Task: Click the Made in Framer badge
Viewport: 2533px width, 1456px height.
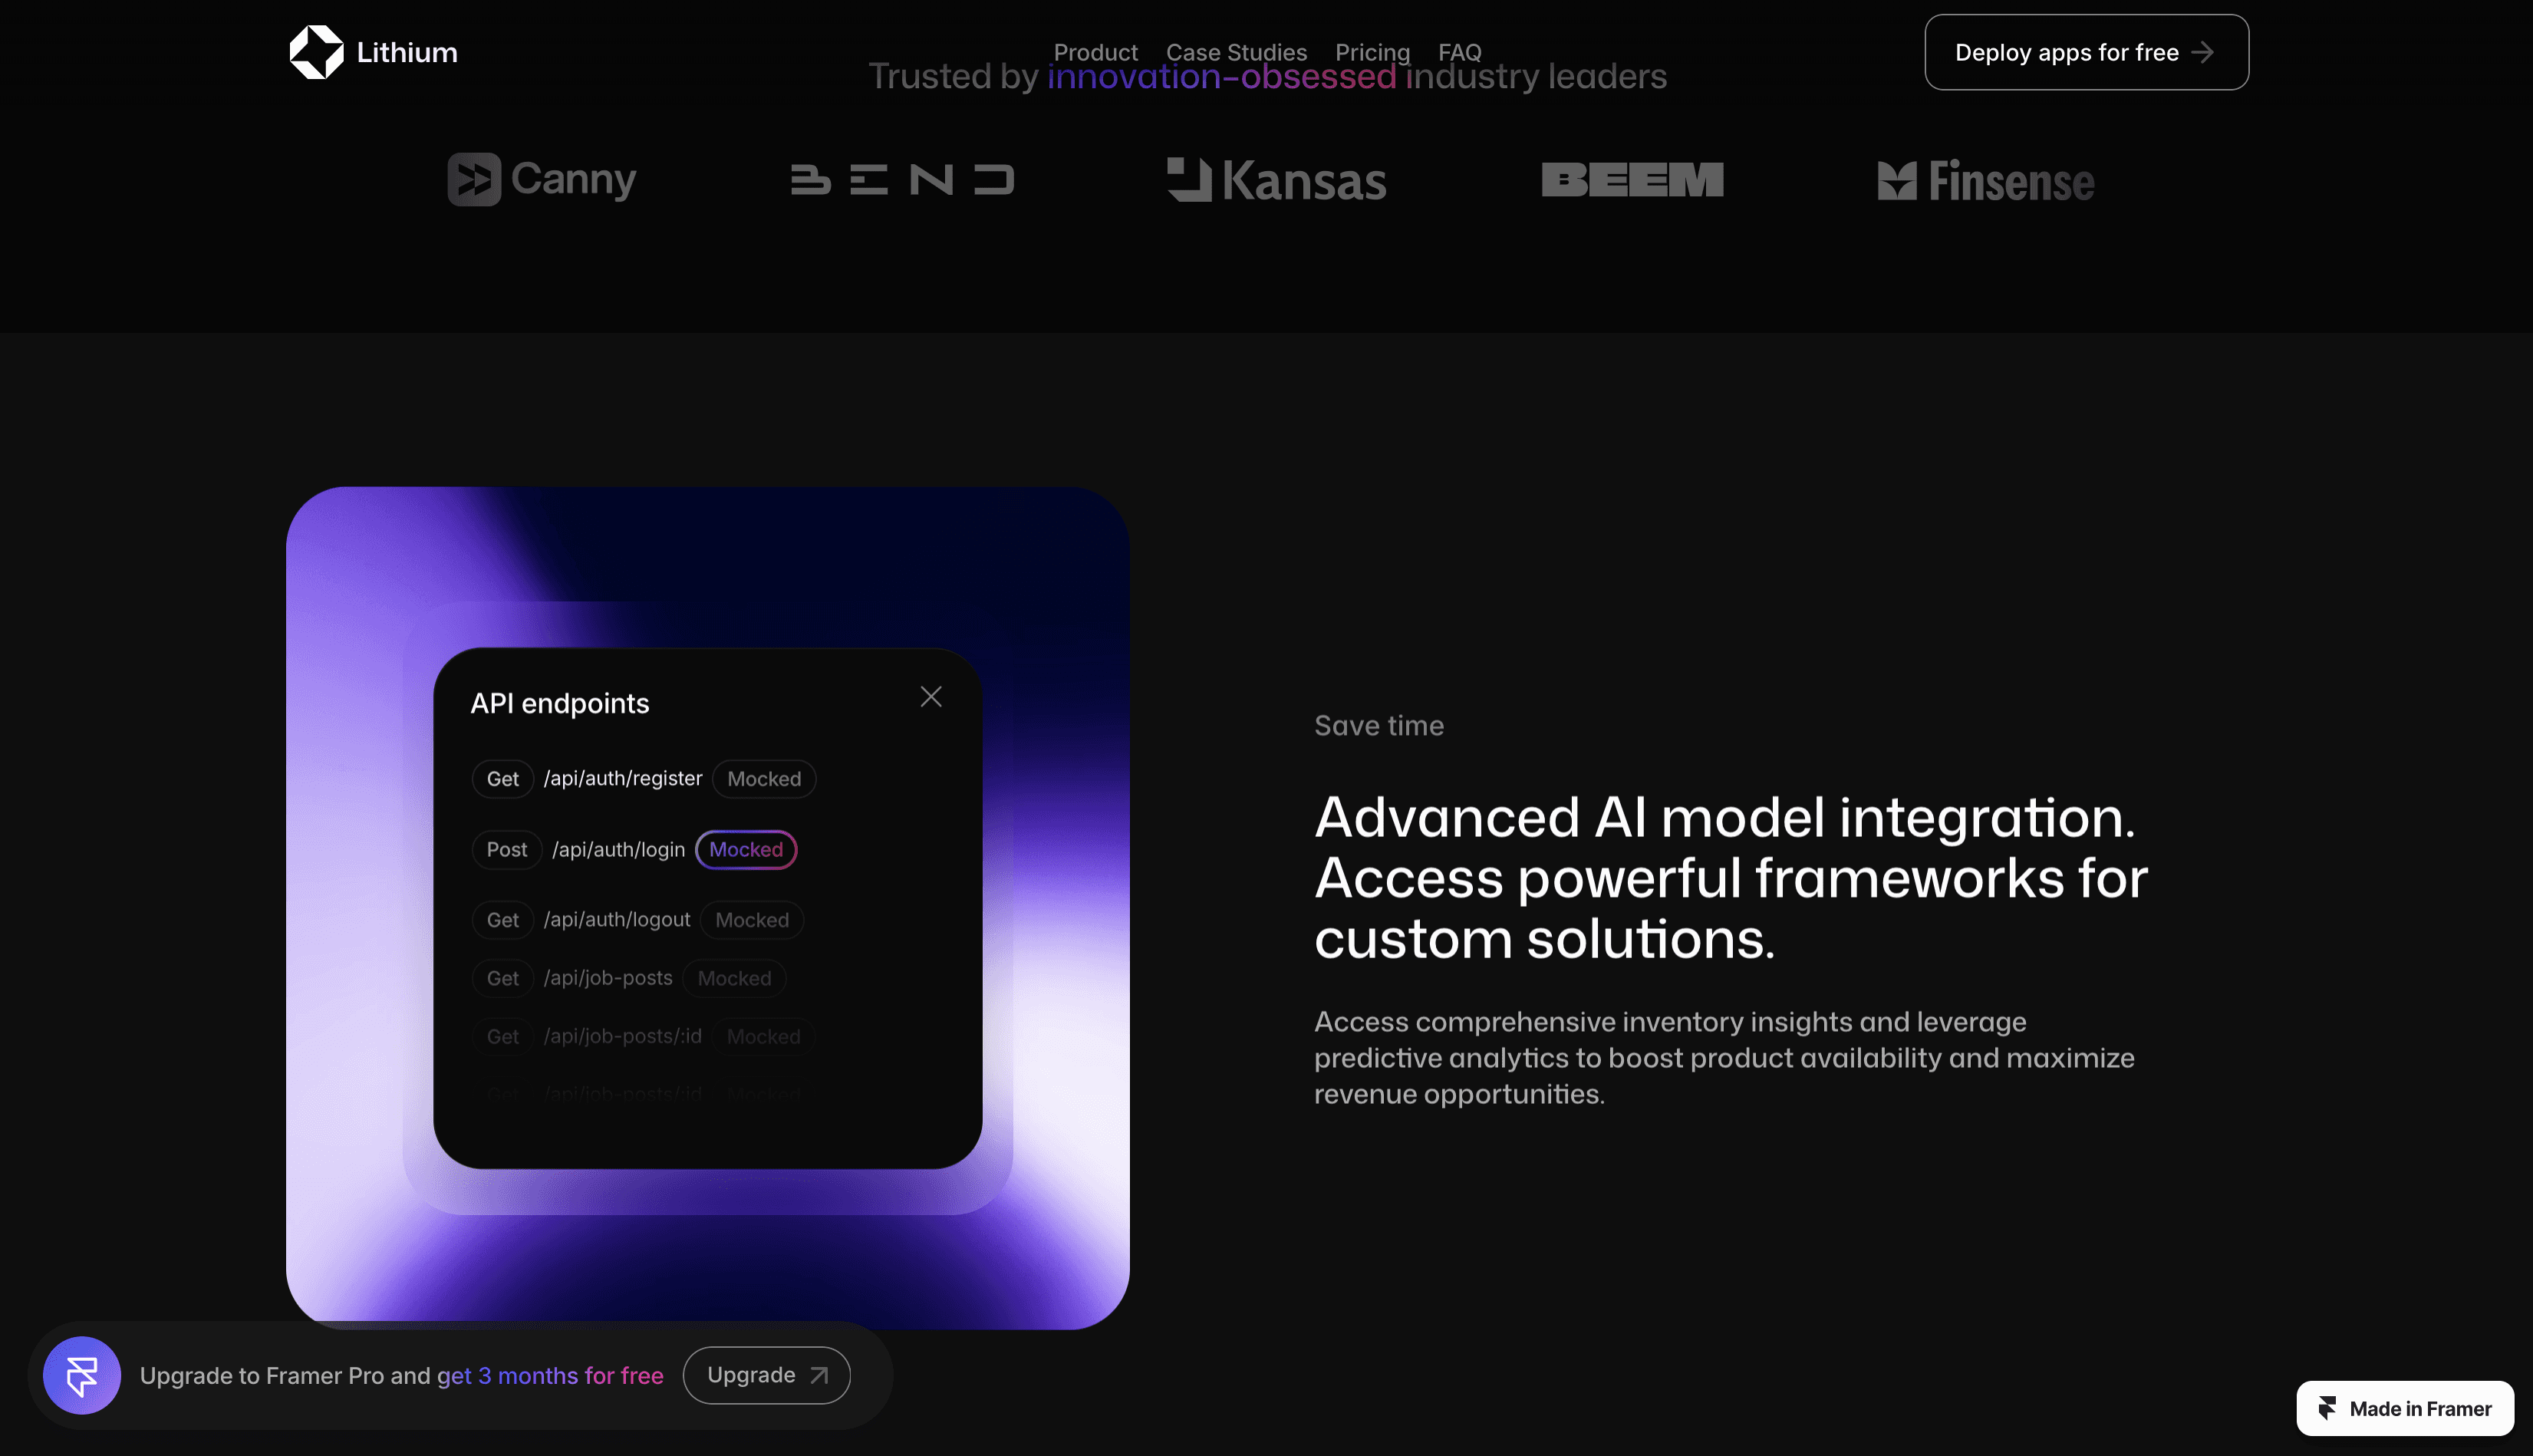Action: [2405, 1408]
